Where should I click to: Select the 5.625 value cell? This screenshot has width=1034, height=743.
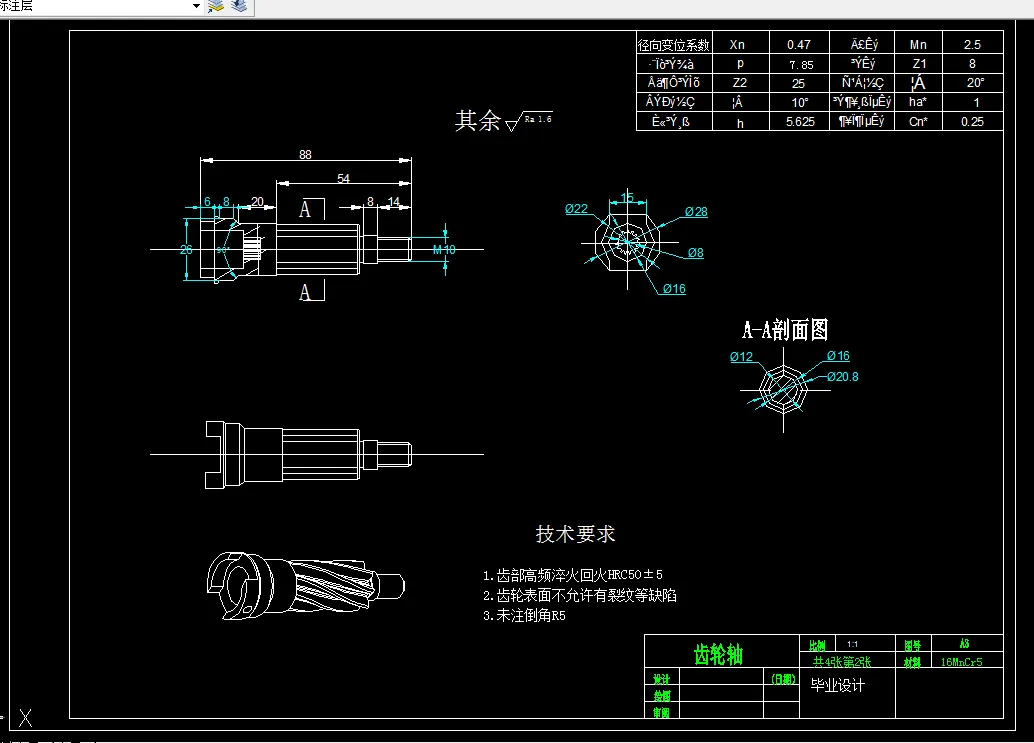800,122
